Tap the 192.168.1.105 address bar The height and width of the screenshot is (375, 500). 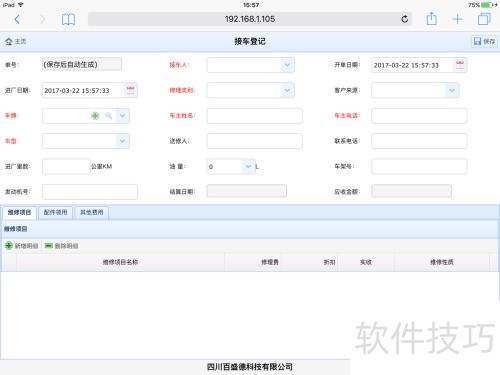point(250,19)
